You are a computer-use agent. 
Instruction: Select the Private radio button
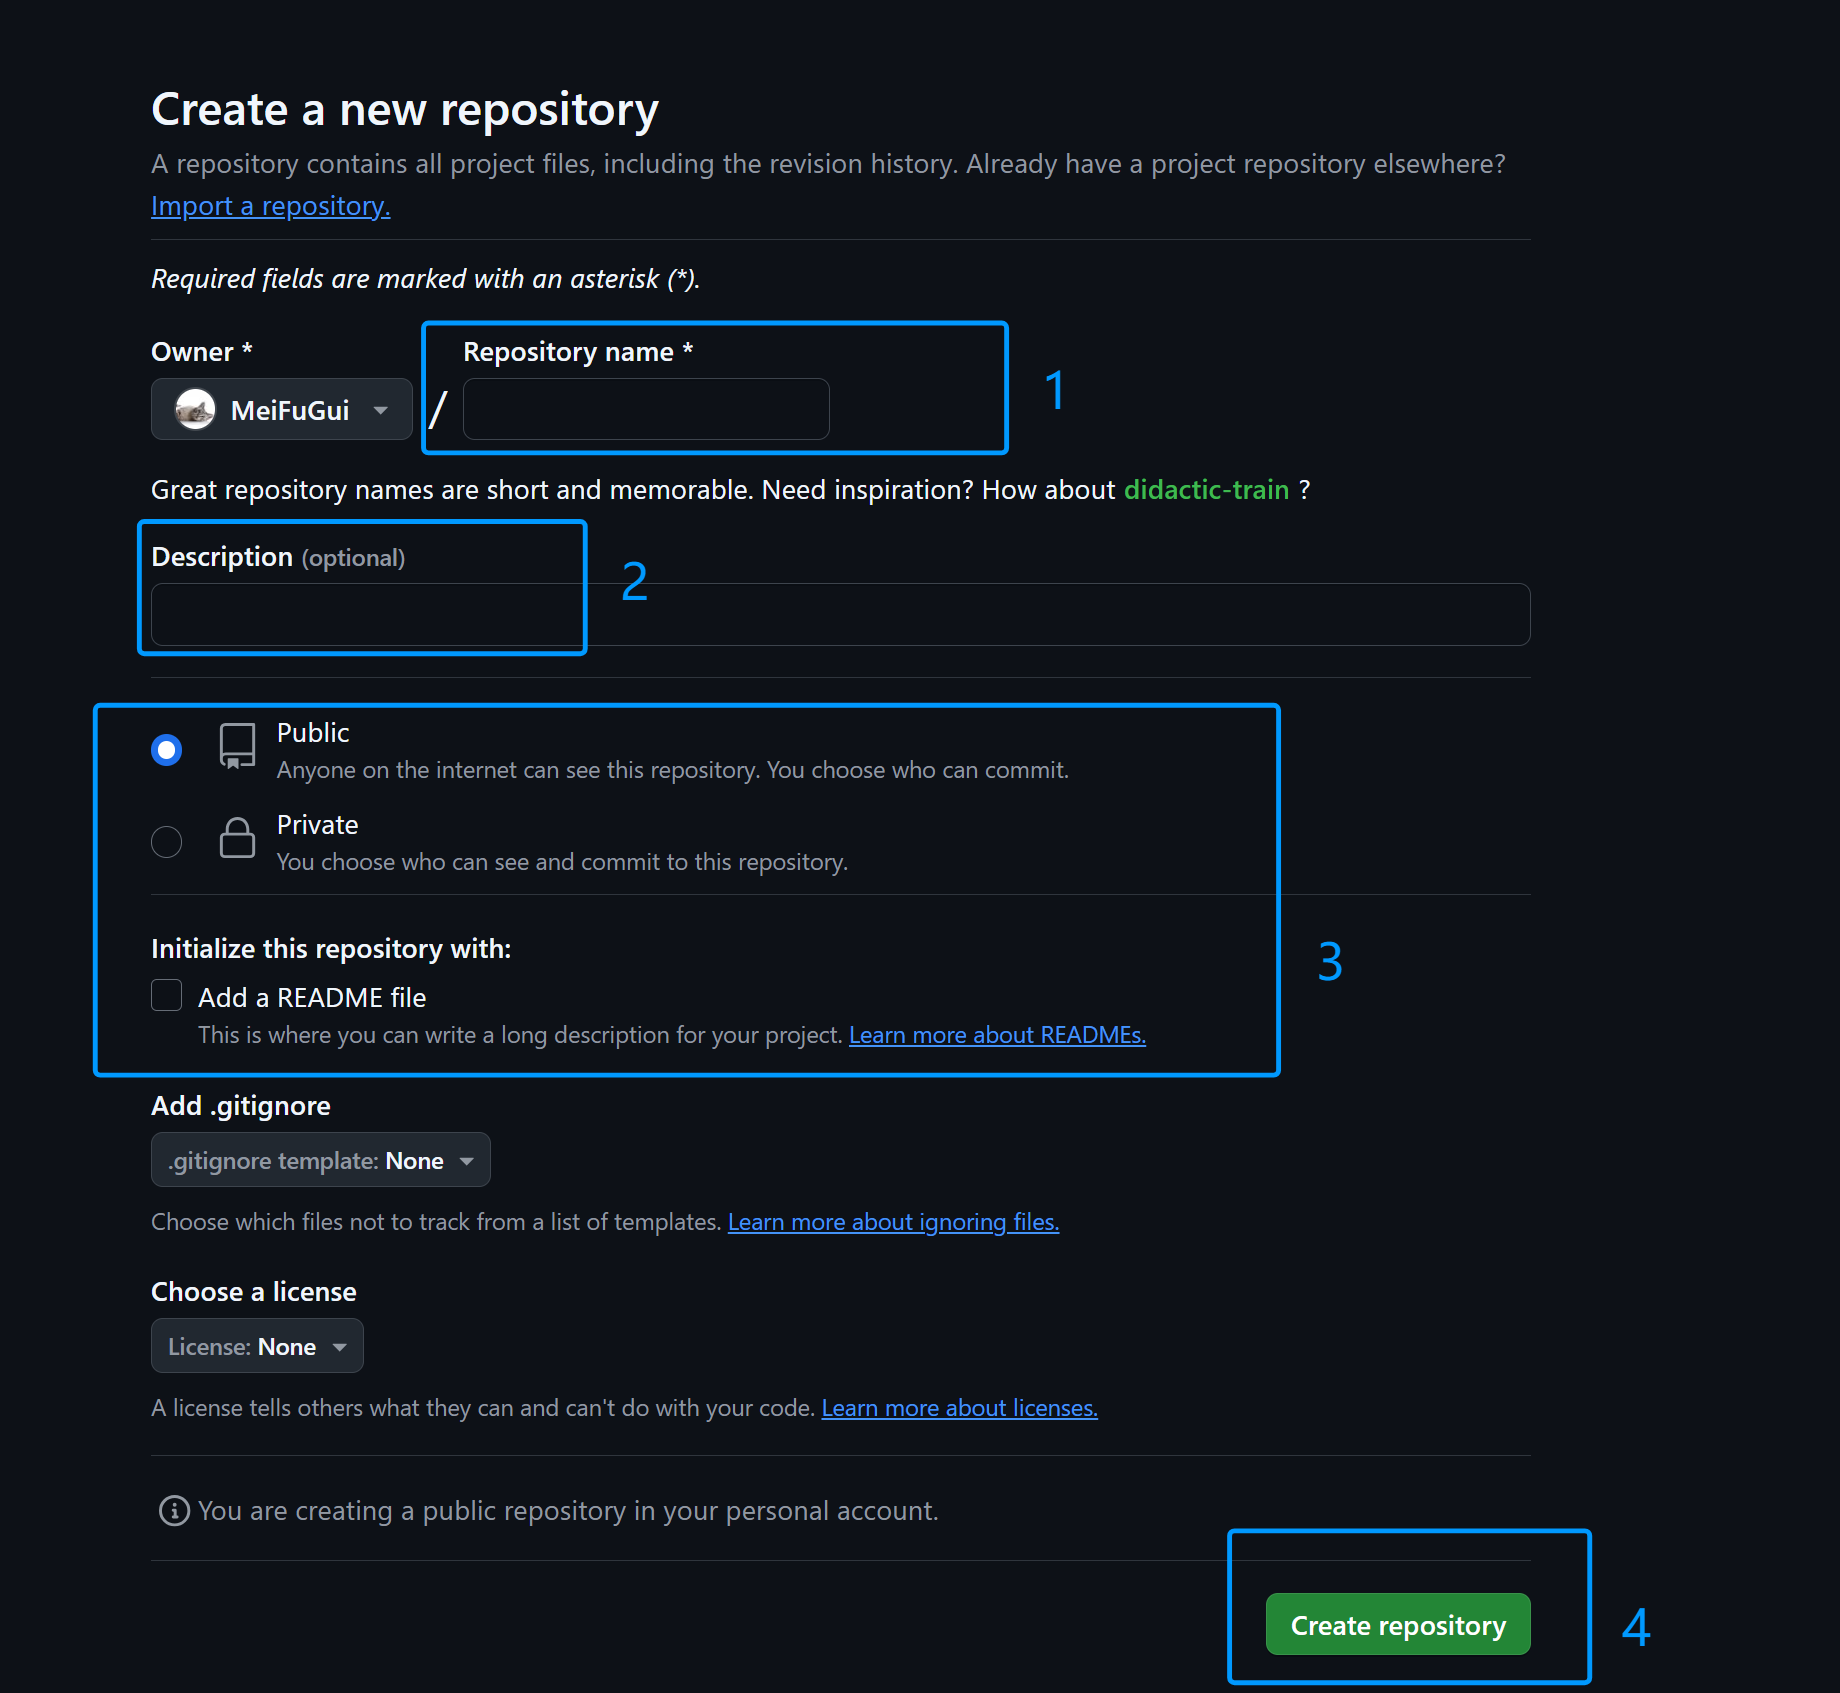(x=167, y=842)
